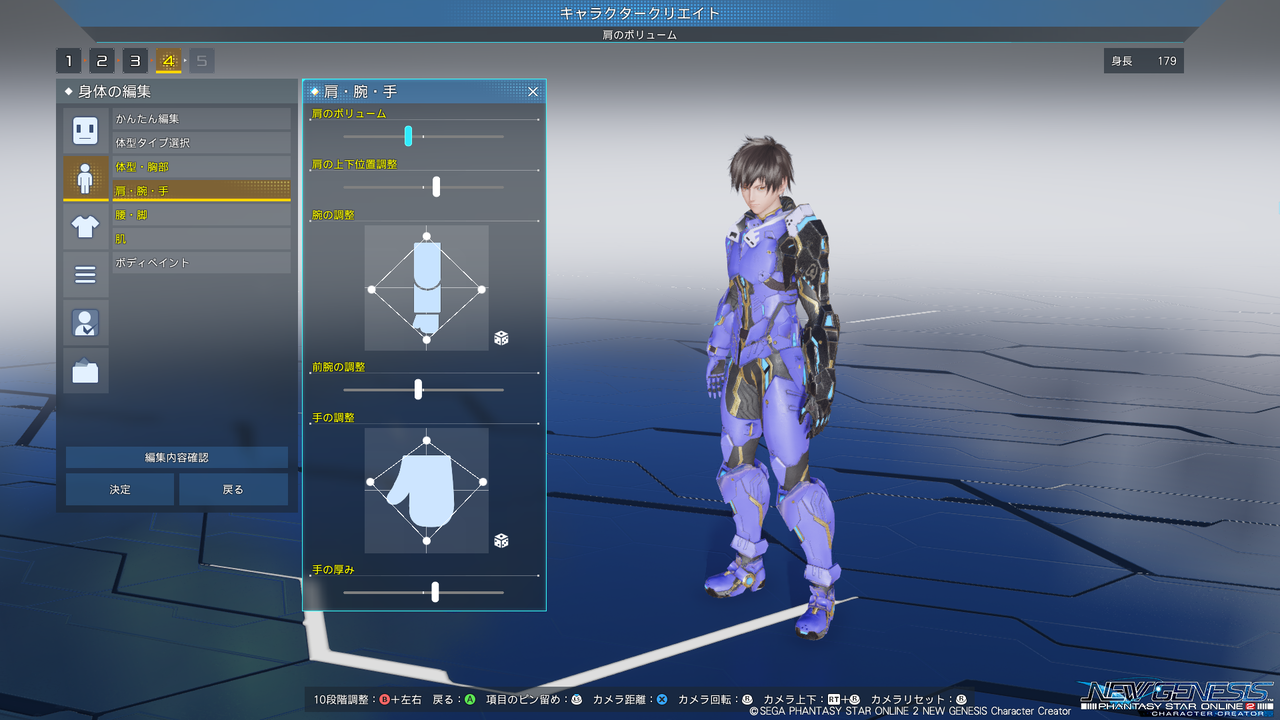Open かんたん編集 menu entry
Viewport: 1280px width, 720px height.
(202, 119)
